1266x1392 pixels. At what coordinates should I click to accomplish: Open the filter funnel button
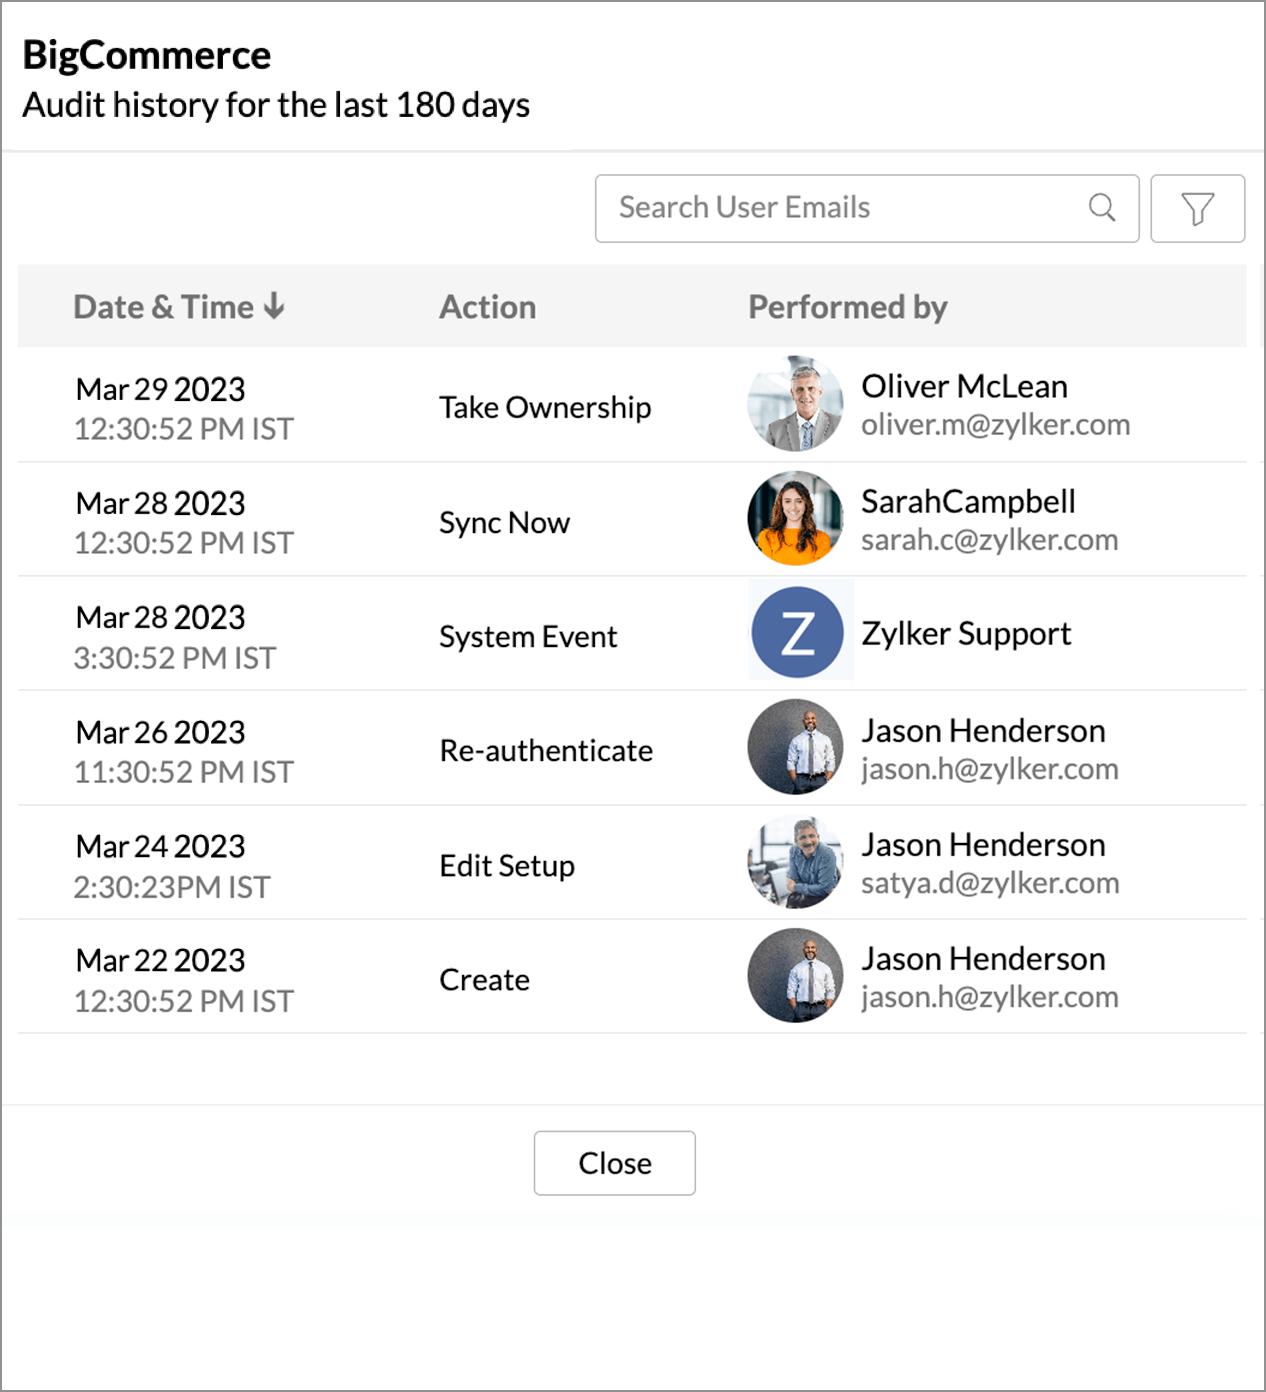1197,209
